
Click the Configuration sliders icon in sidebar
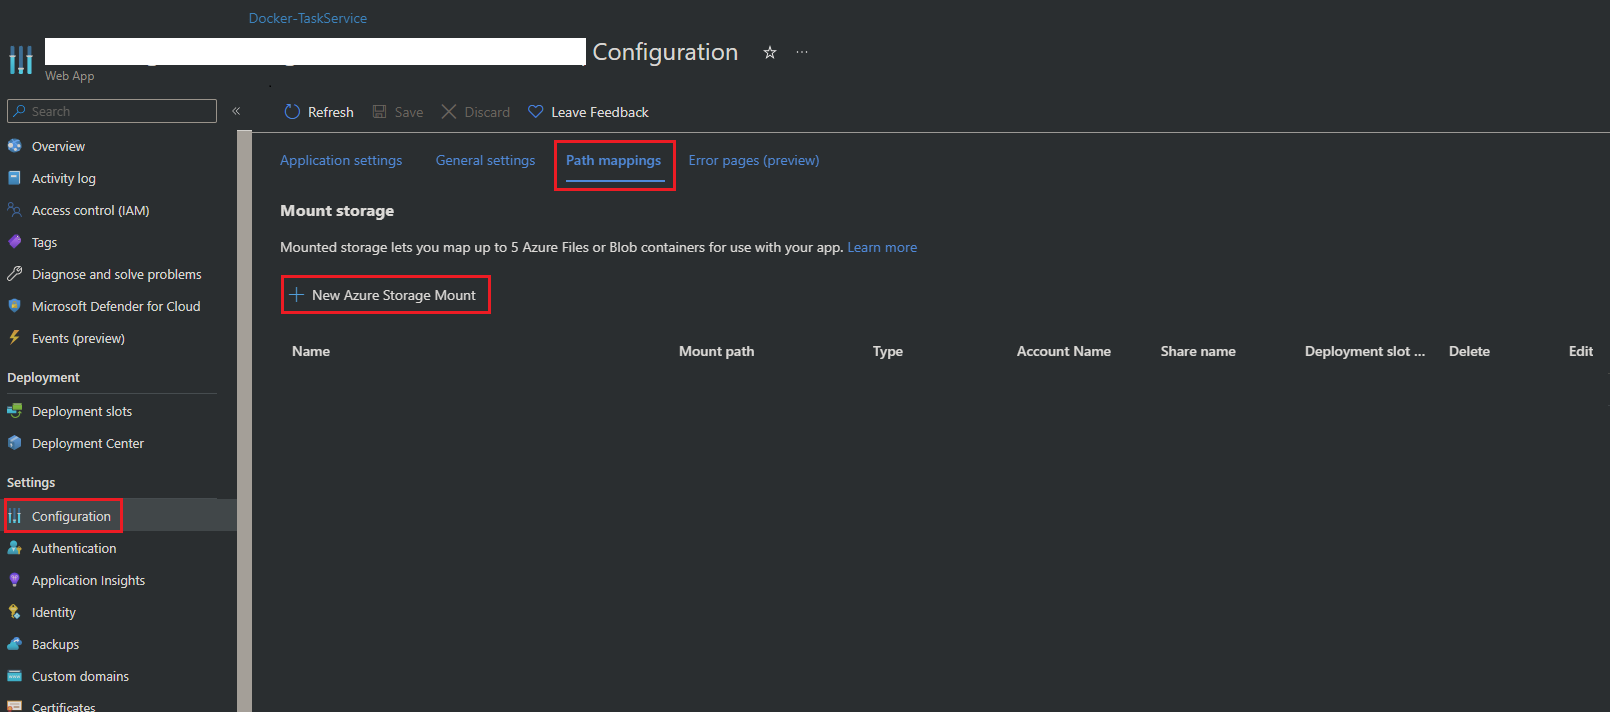coord(14,516)
